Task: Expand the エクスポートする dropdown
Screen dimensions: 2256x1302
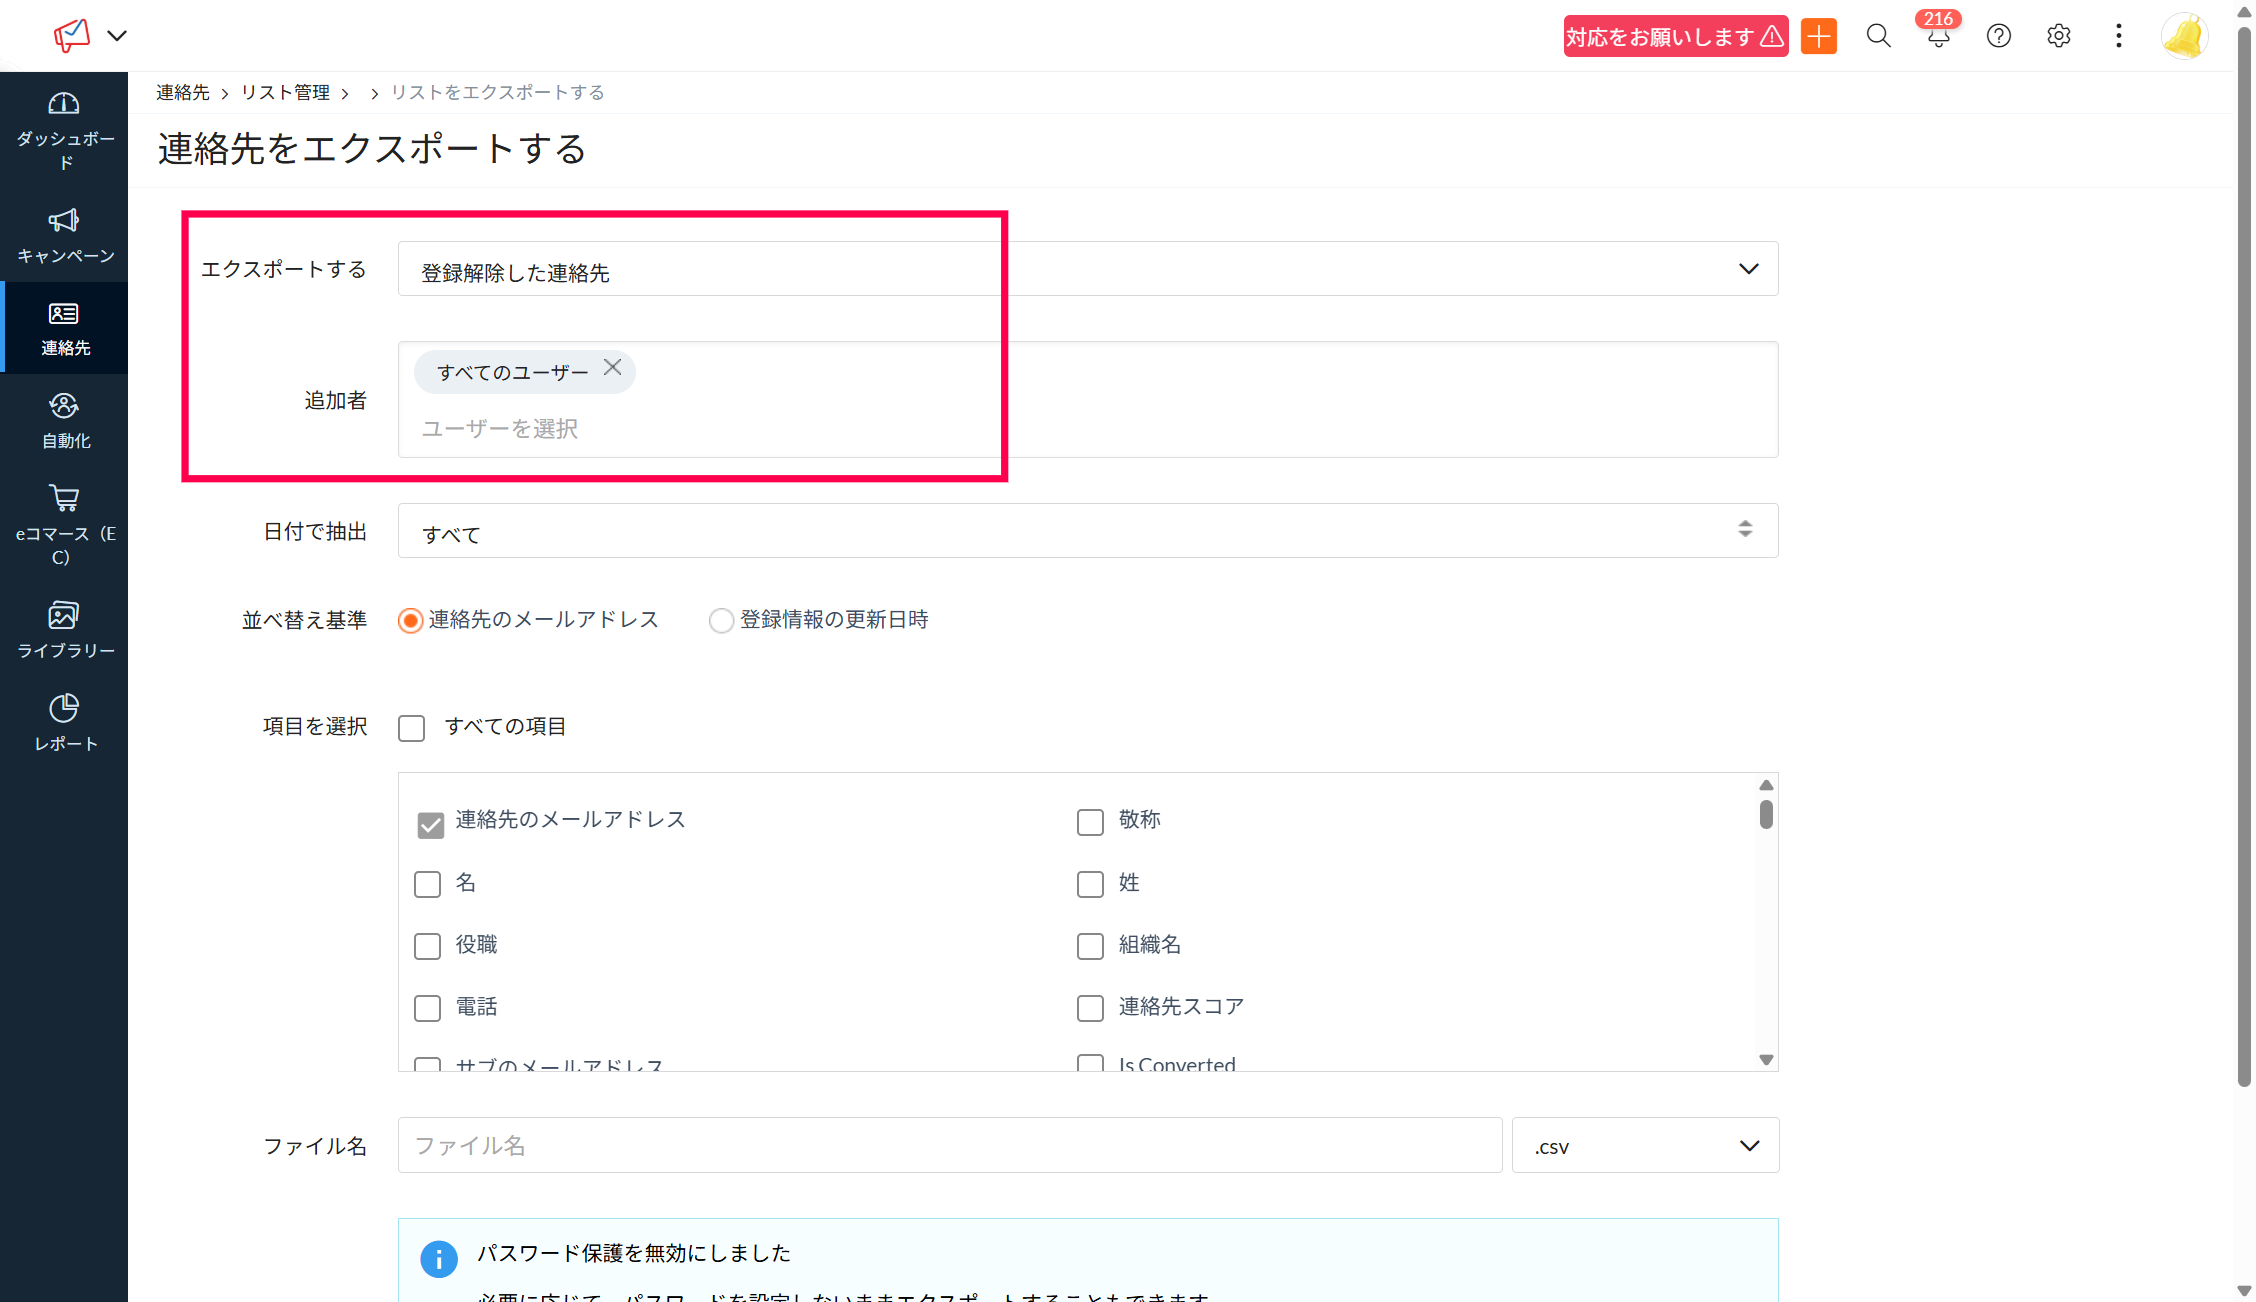Action: (x=1087, y=269)
